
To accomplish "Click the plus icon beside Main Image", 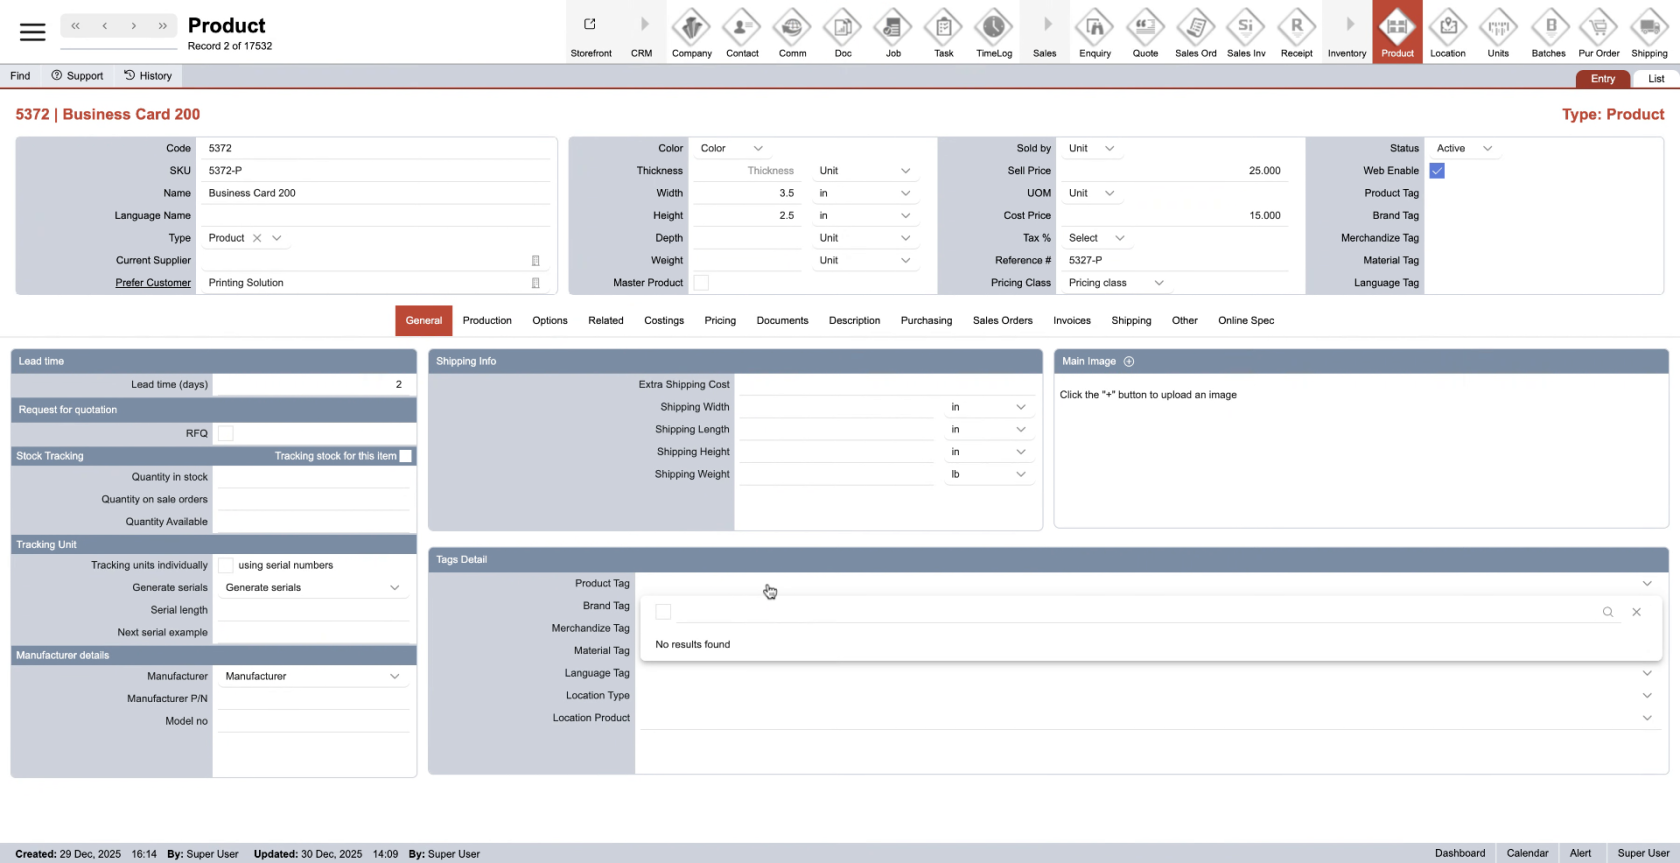I will (x=1129, y=362).
